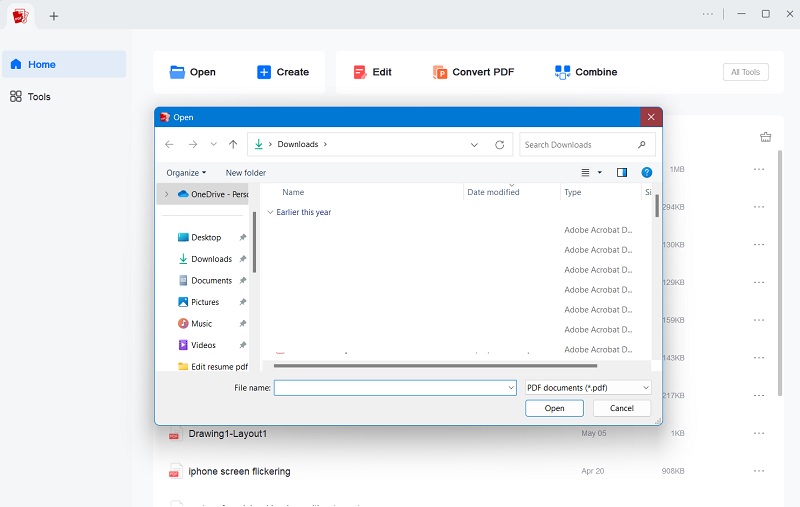800x507 pixels.
Task: Toggle the preview pane
Action: click(621, 172)
